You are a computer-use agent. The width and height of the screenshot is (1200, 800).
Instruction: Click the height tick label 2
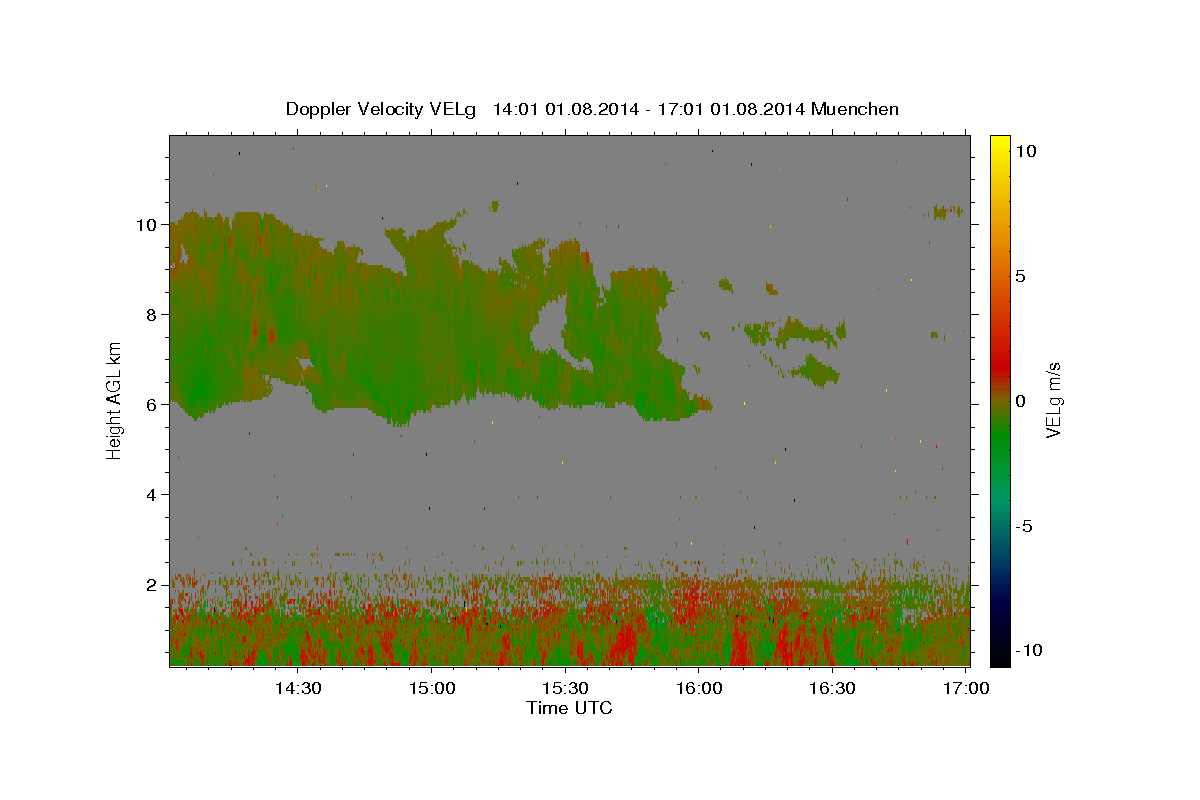(152, 585)
